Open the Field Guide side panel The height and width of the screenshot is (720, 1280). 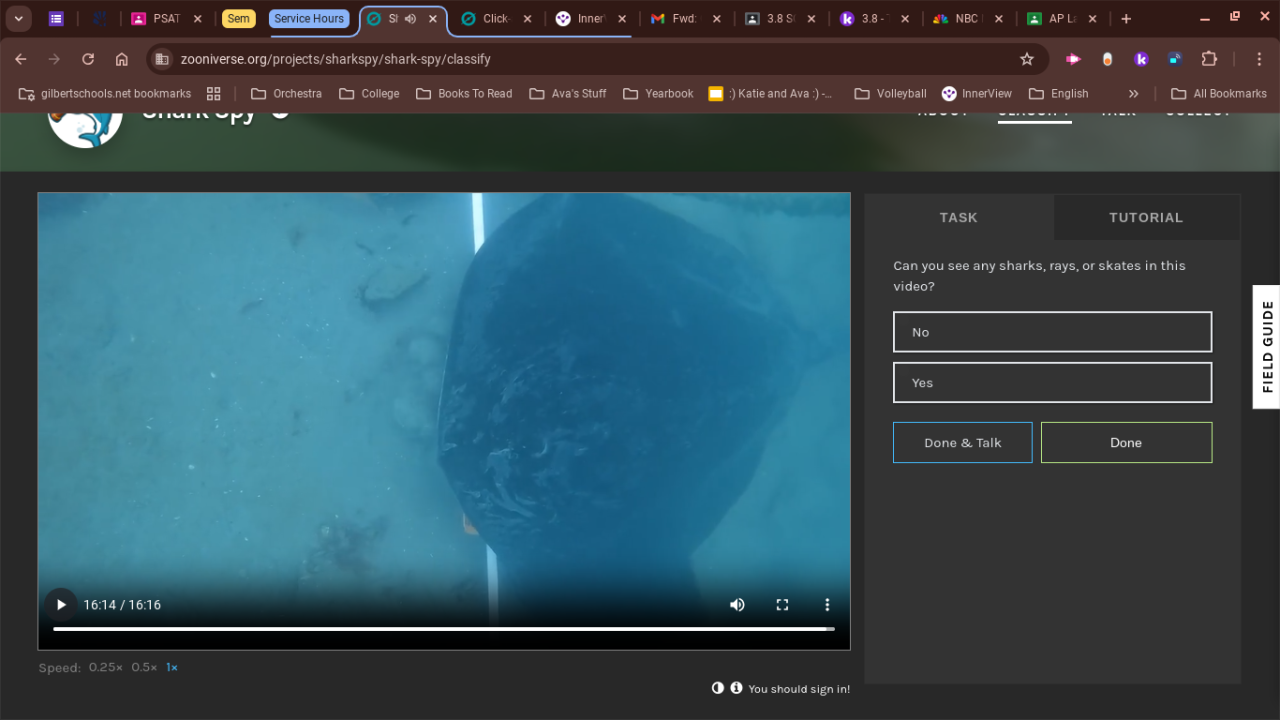1266,346
